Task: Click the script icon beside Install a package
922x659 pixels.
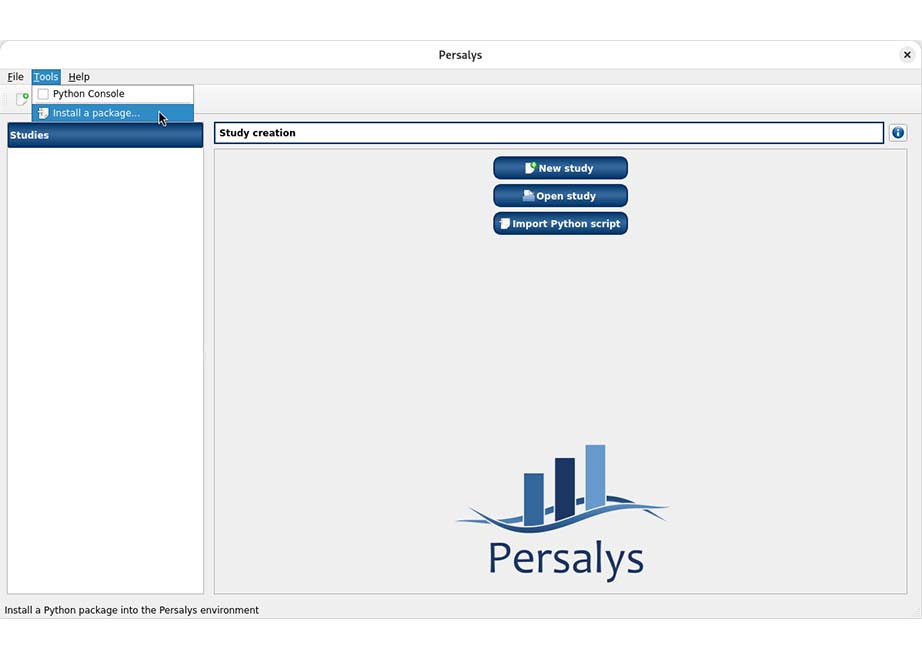Action: [43, 113]
